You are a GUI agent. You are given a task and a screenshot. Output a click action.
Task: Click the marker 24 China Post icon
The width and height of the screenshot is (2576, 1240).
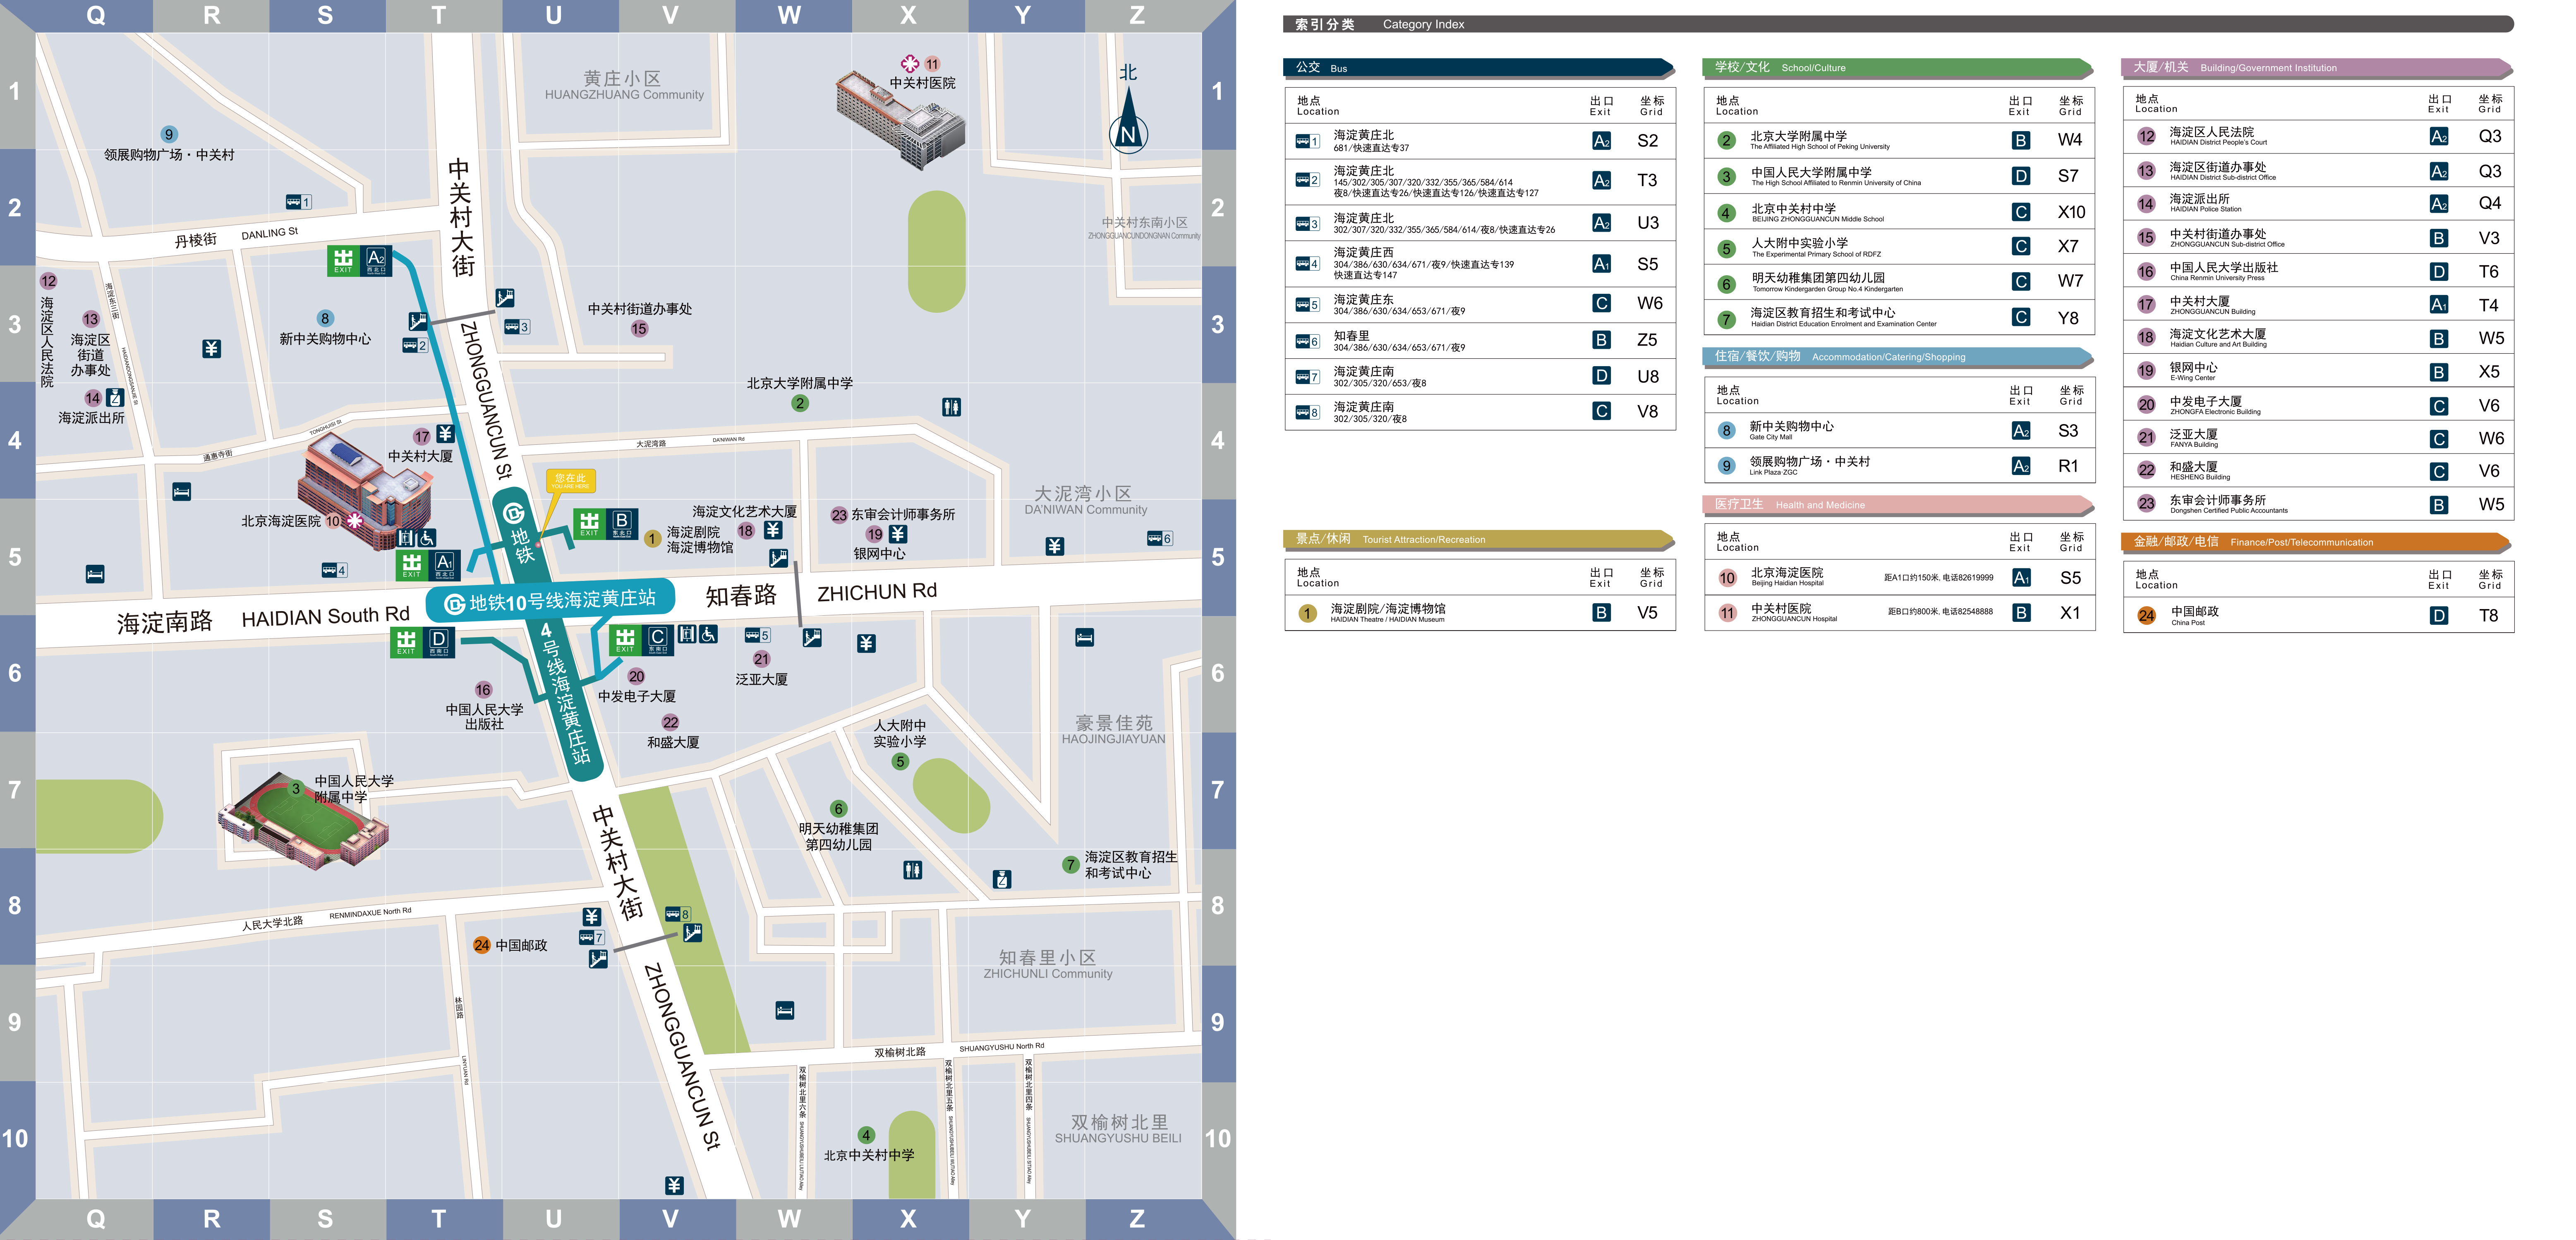pos(481,945)
